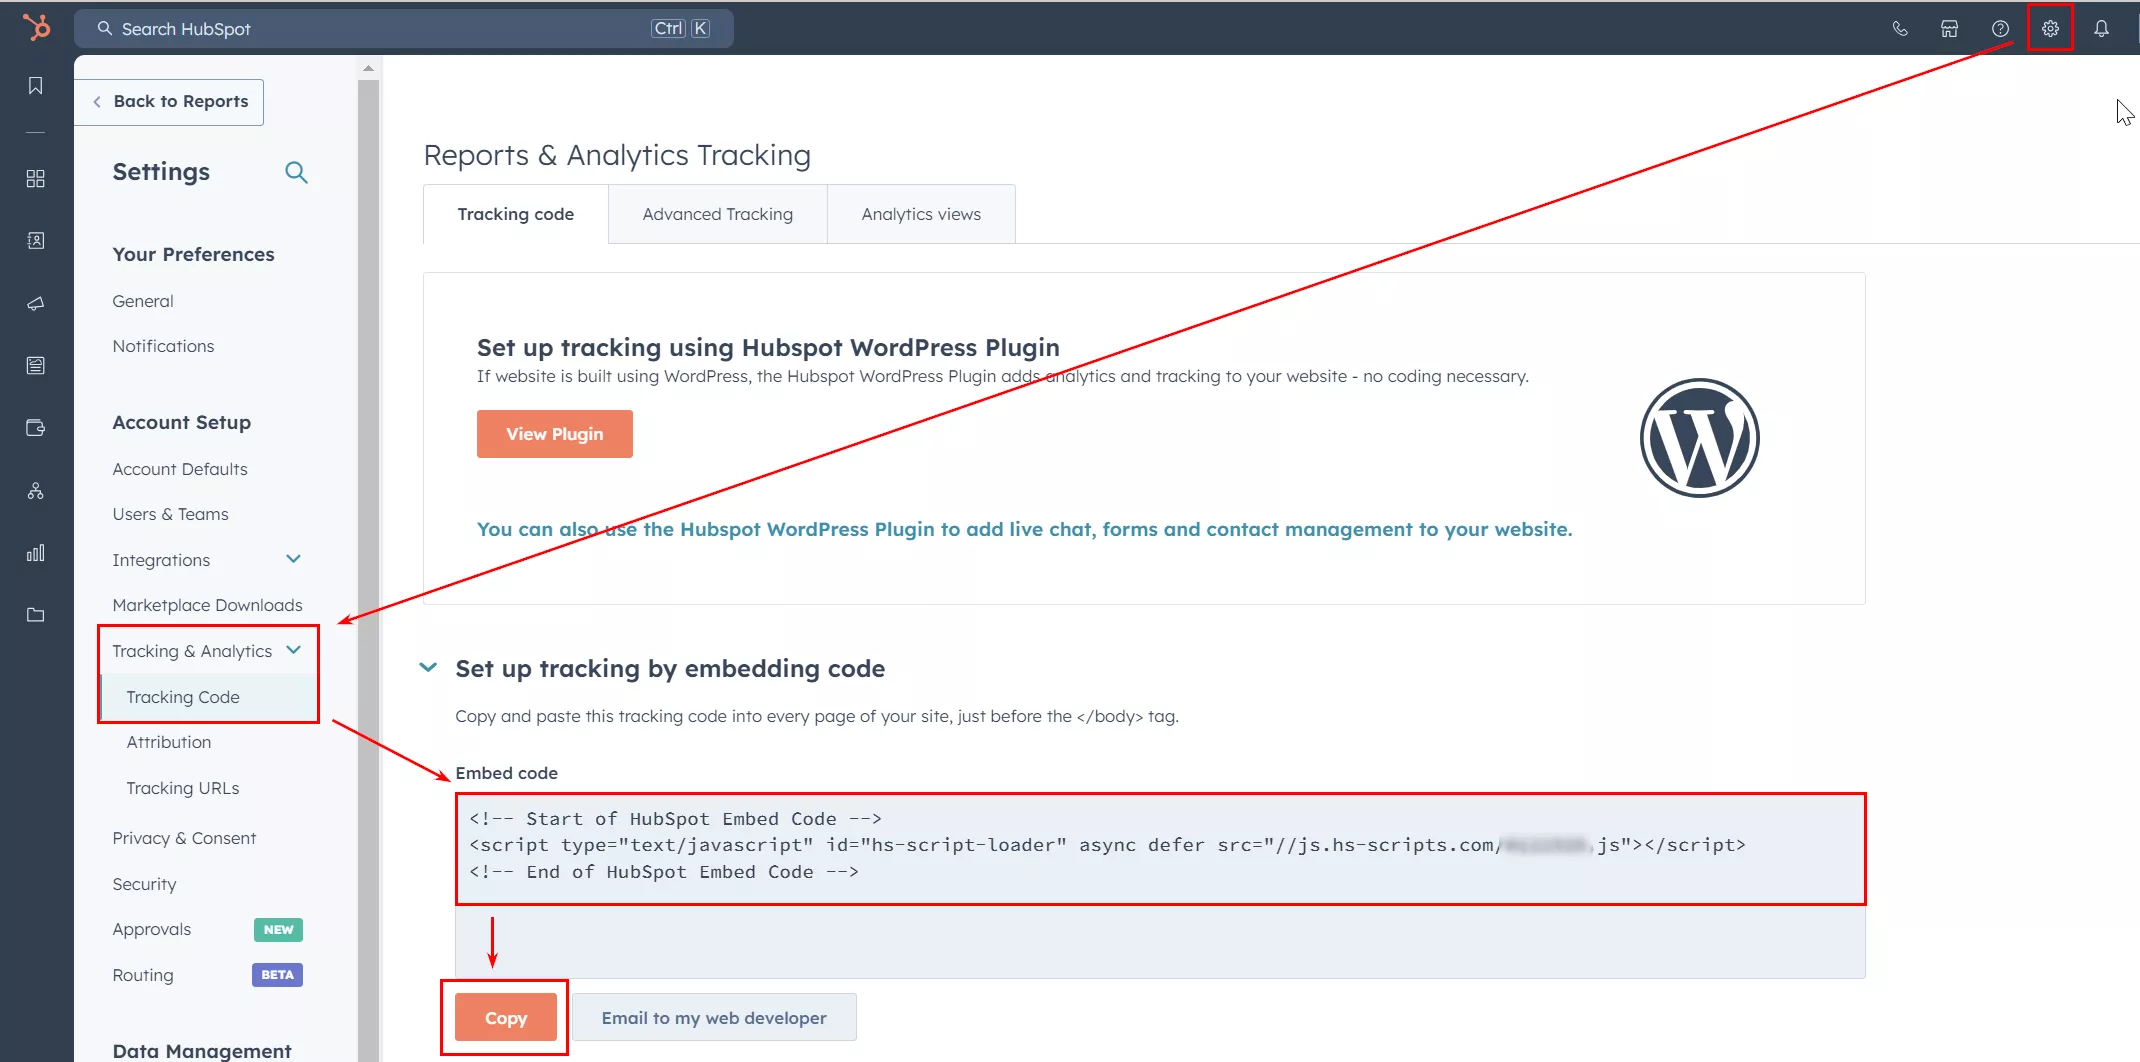
Task: Expand the Integrations menu chevron
Action: tap(294, 559)
